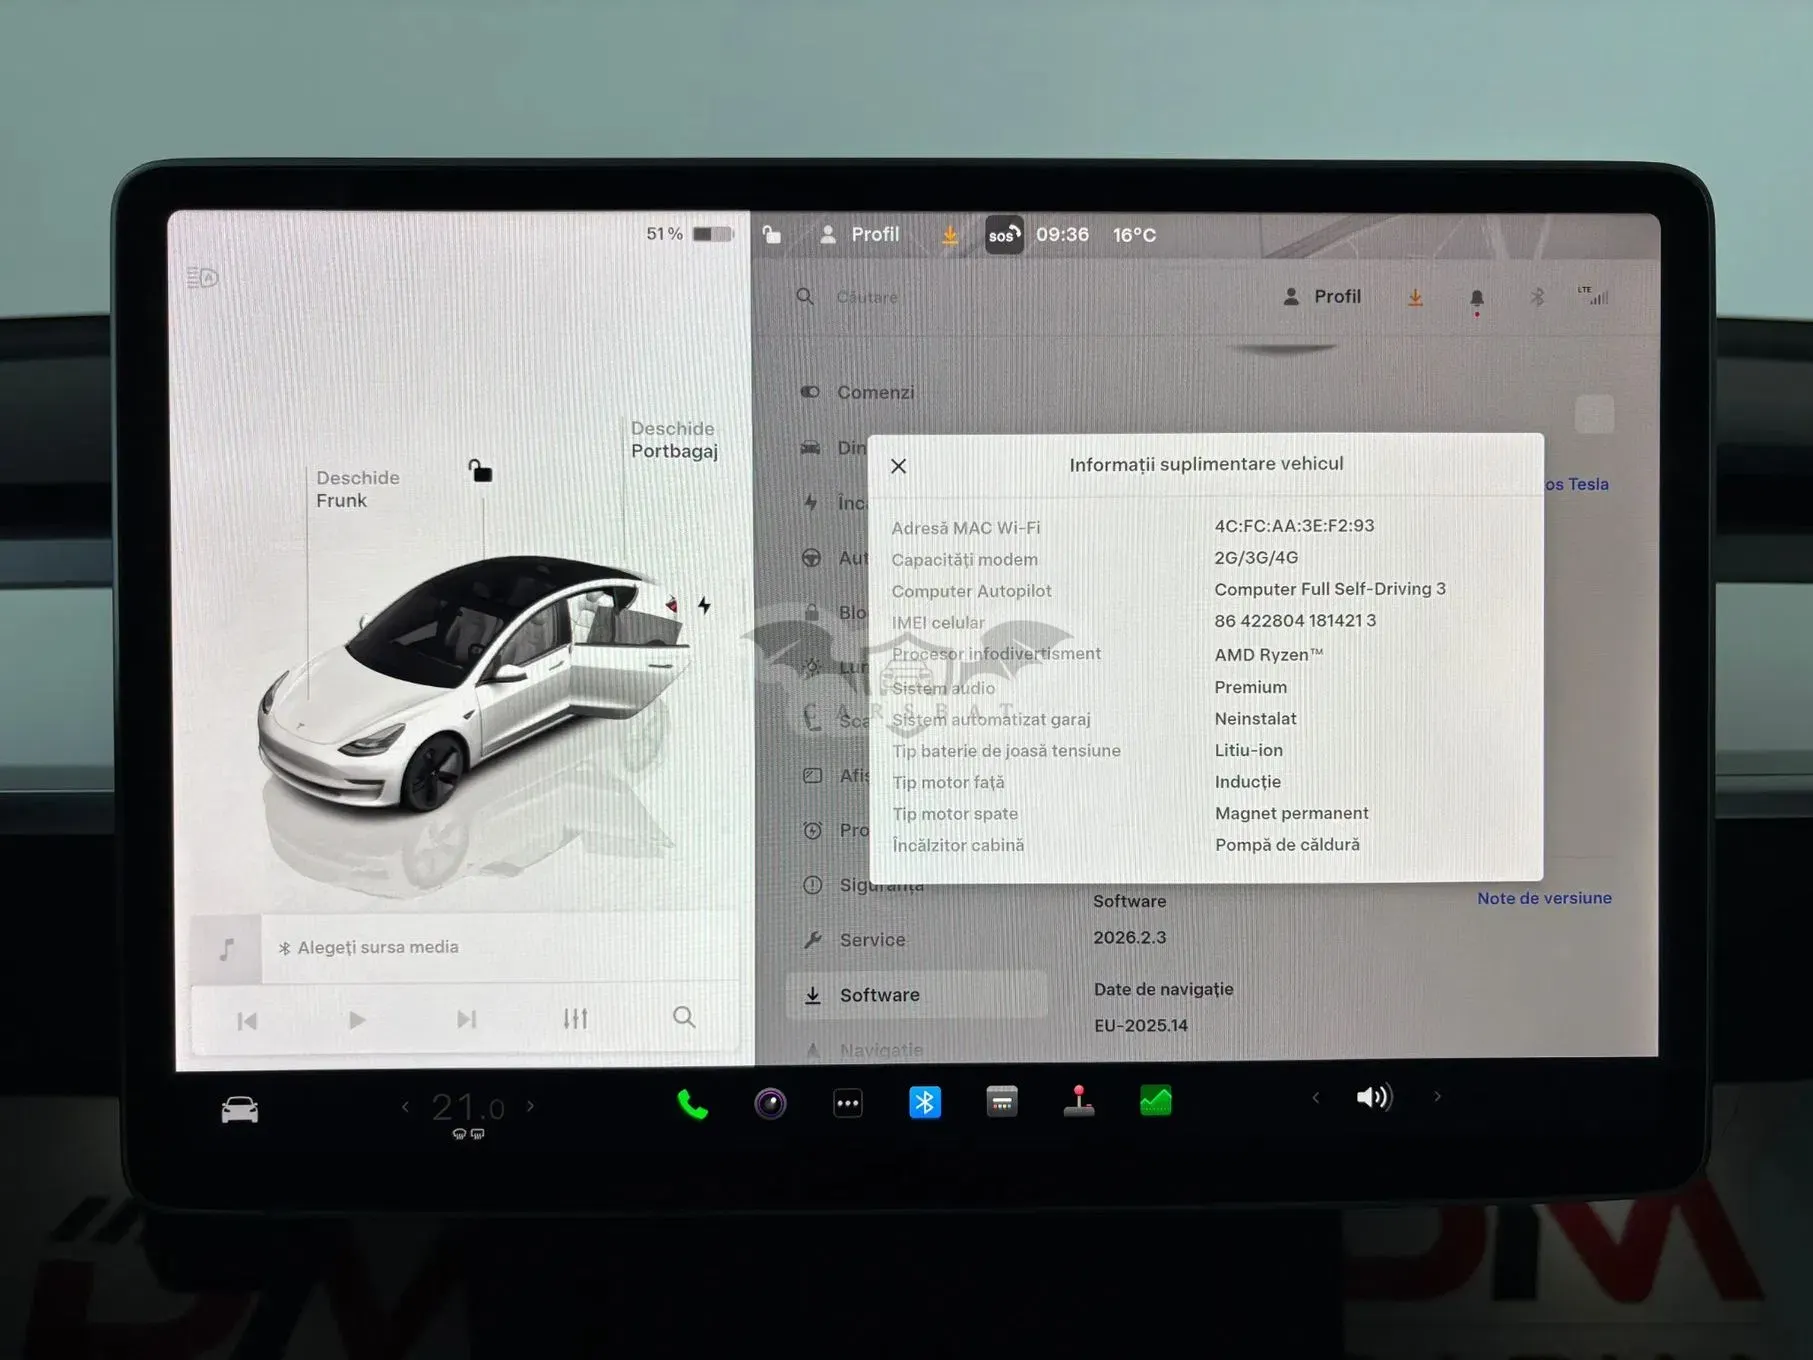This screenshot has width=1813, height=1360.
Task: Tap the 16°C outside temperature
Action: click(x=1134, y=235)
